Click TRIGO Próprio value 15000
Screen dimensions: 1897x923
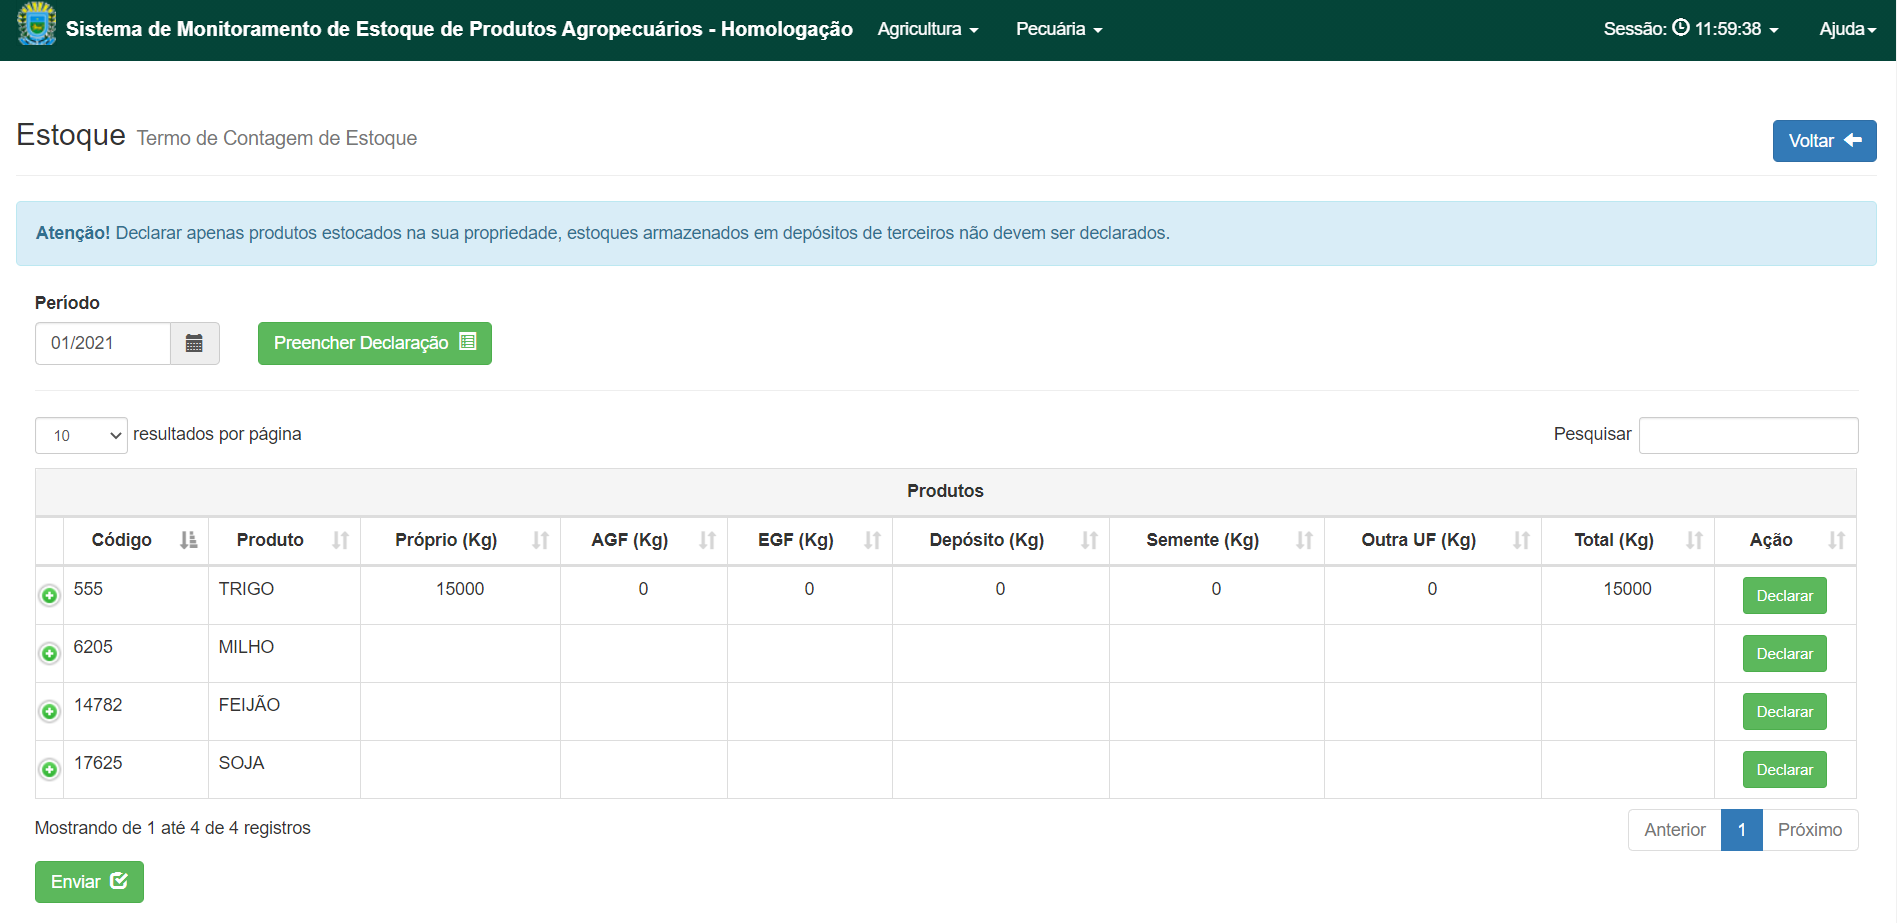[x=460, y=589]
